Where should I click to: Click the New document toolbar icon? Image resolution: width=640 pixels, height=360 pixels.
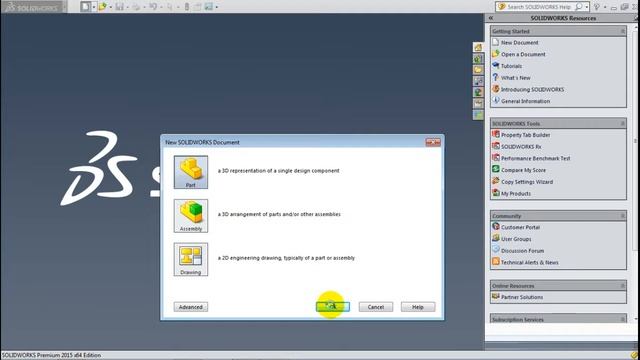[x=85, y=7]
